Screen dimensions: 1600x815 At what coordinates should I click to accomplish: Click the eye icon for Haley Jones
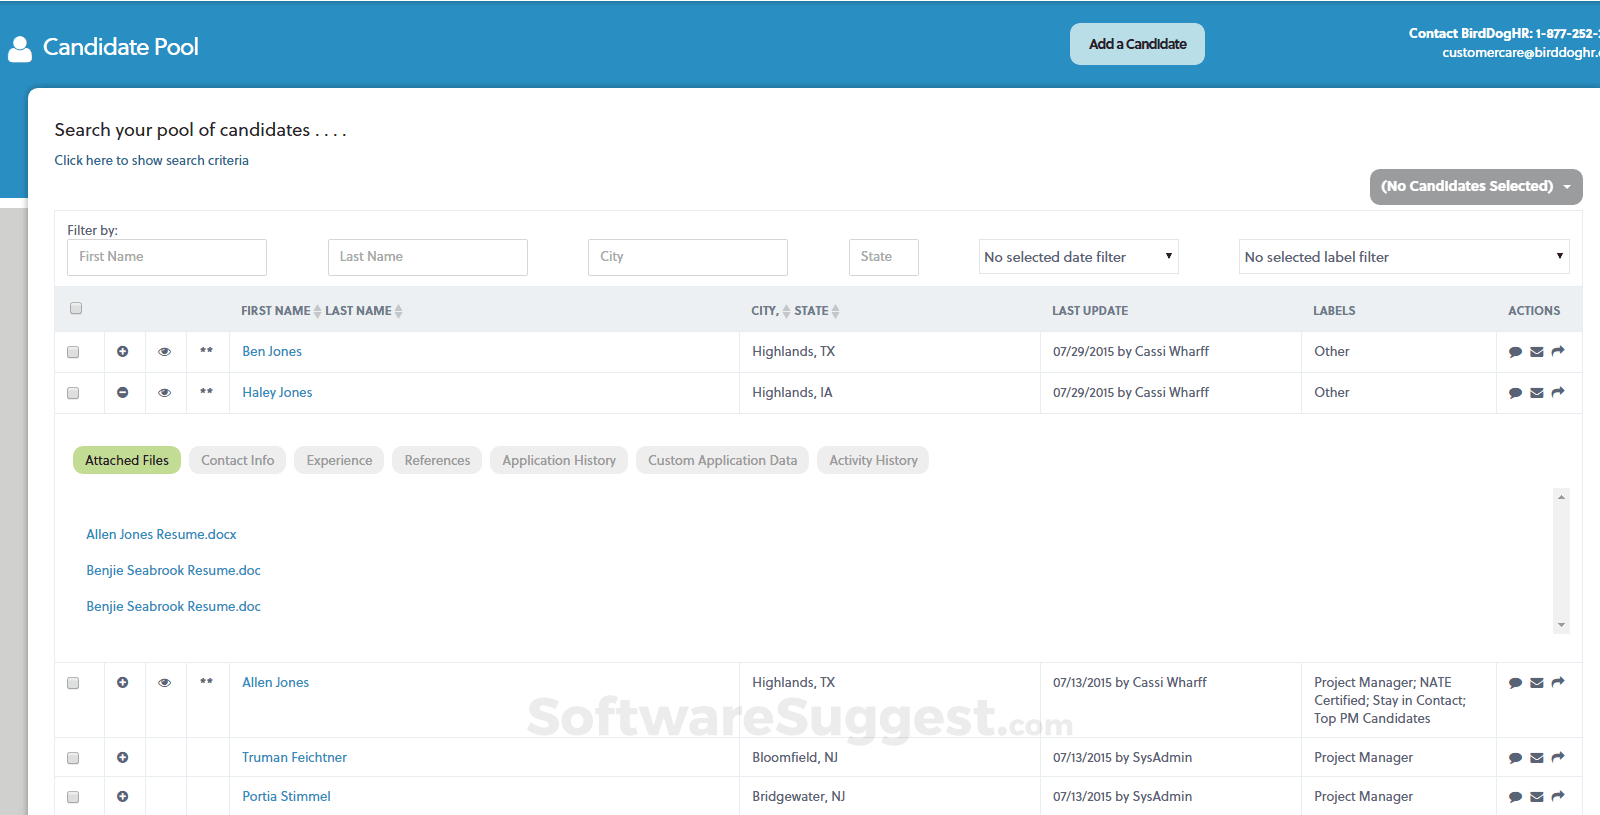[165, 393]
